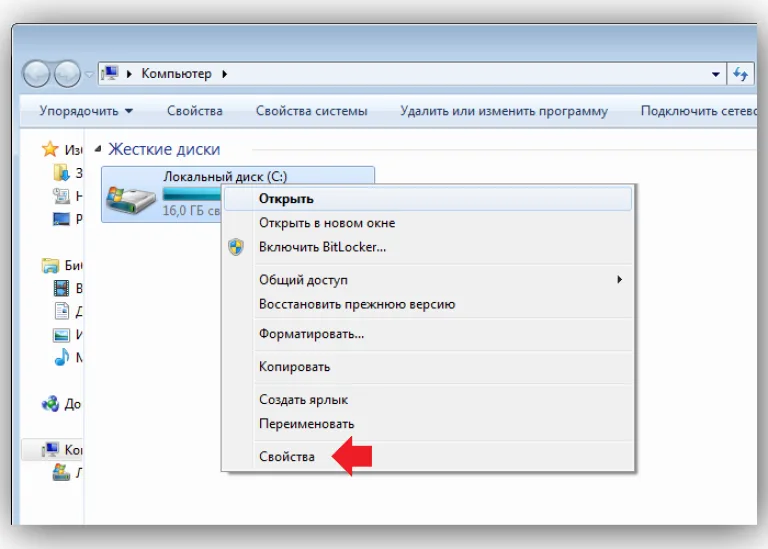
Task: Expand the Упорядочить dropdown menu
Action: (86, 111)
